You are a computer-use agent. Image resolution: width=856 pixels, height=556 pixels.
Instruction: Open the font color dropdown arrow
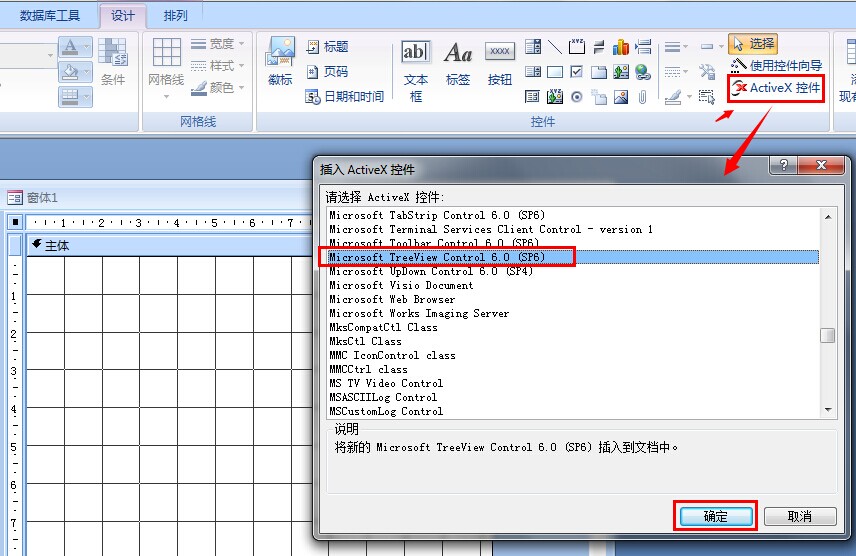86,48
